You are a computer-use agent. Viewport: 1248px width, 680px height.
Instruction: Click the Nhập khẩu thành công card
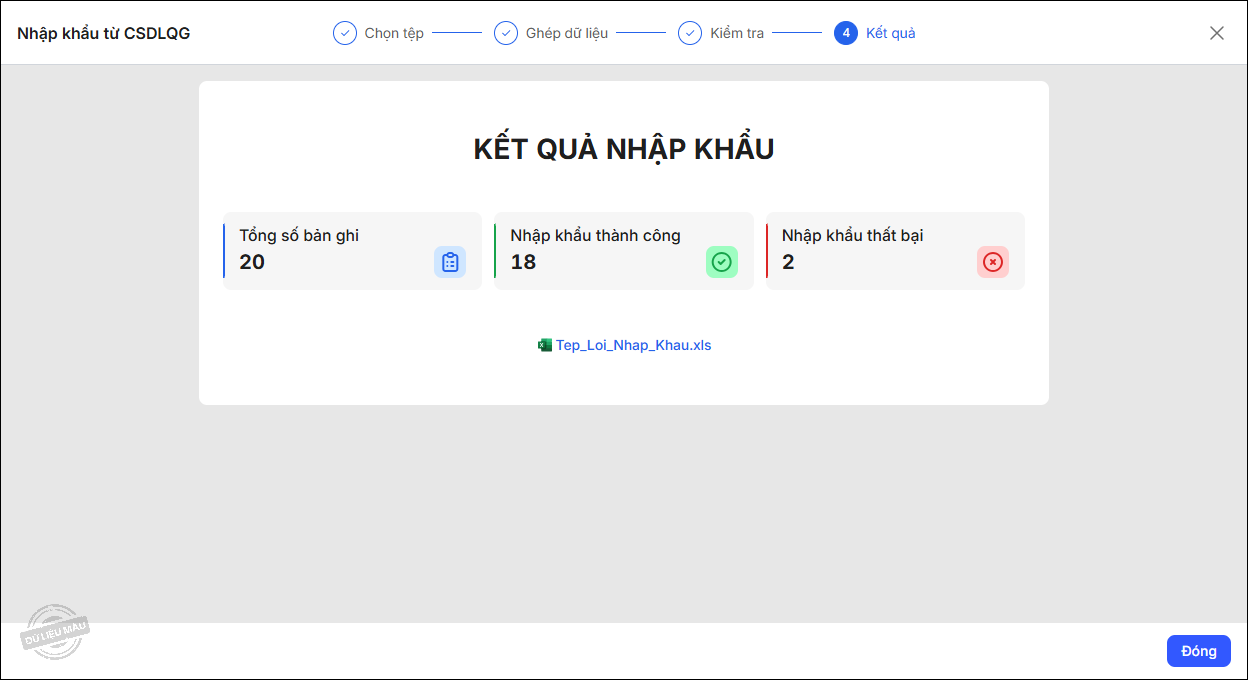pos(623,250)
